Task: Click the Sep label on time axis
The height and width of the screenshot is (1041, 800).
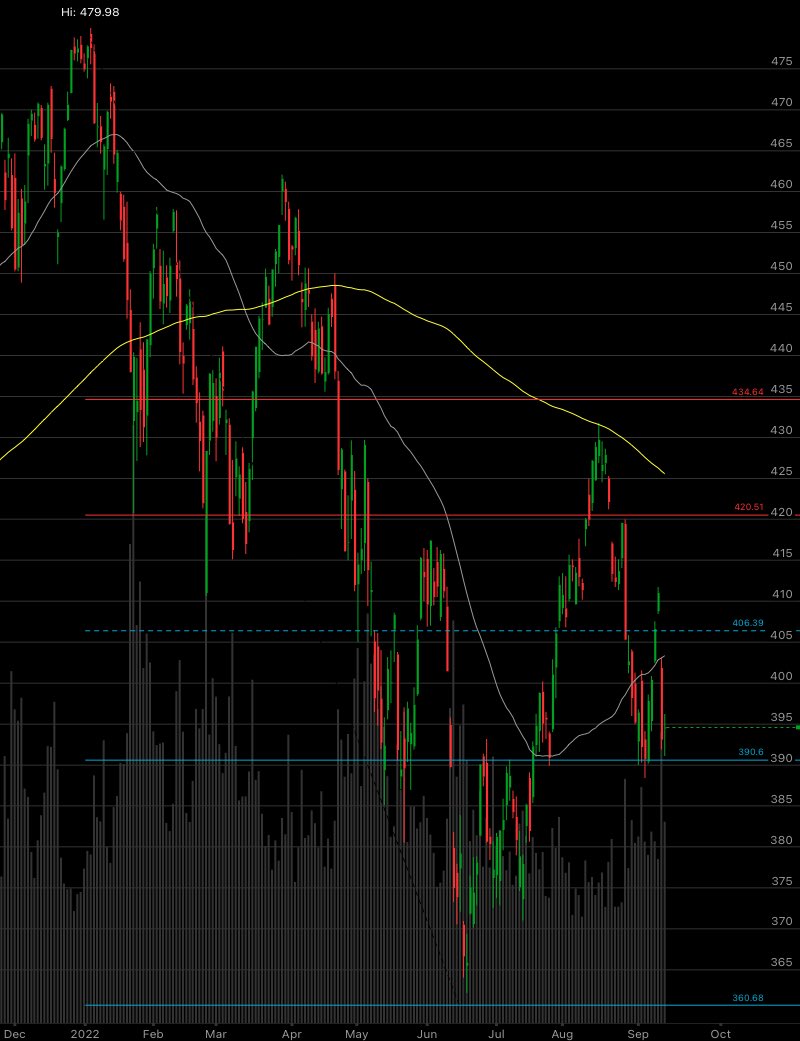Action: coord(638,1034)
